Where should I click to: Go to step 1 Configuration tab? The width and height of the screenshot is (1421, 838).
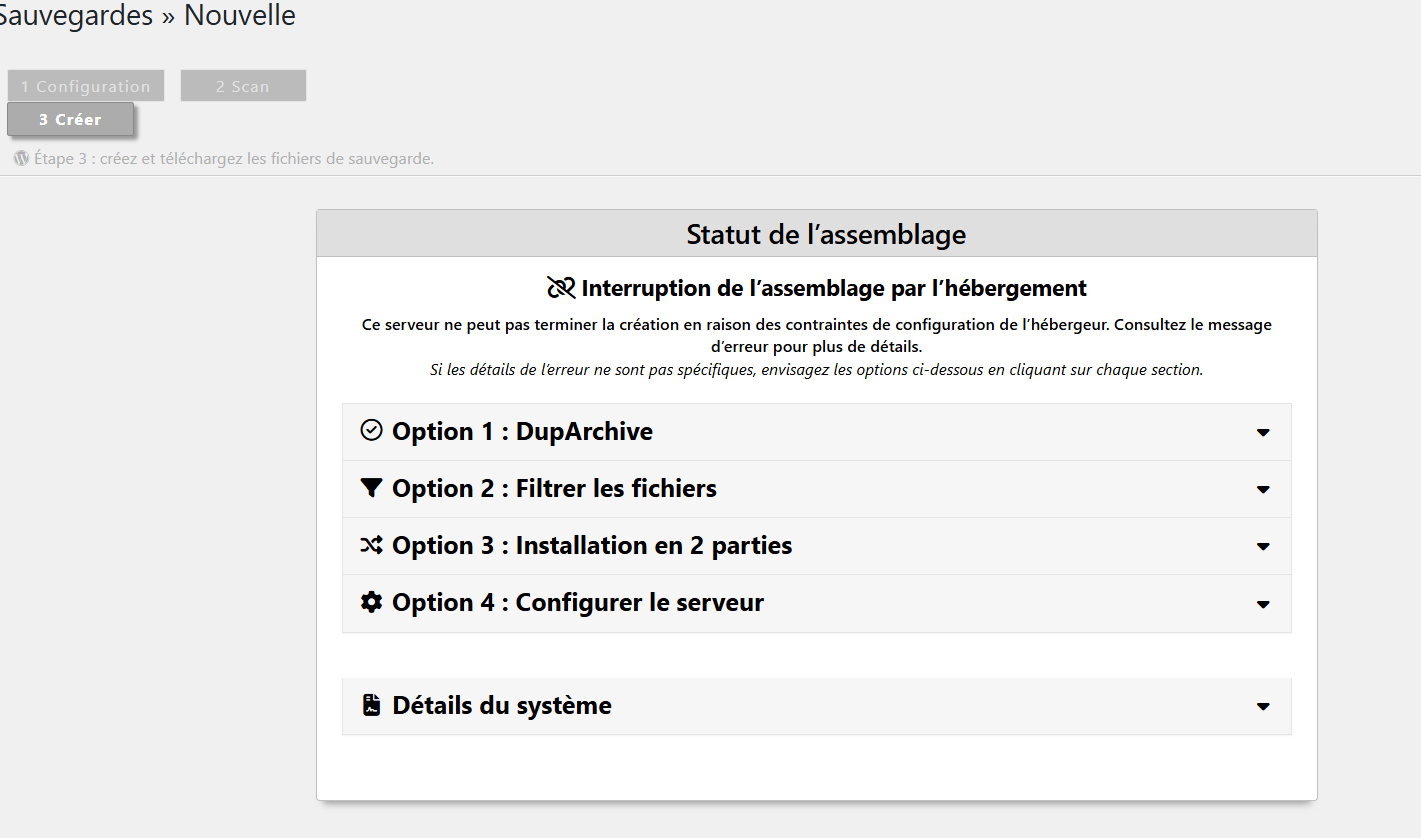click(x=86, y=86)
